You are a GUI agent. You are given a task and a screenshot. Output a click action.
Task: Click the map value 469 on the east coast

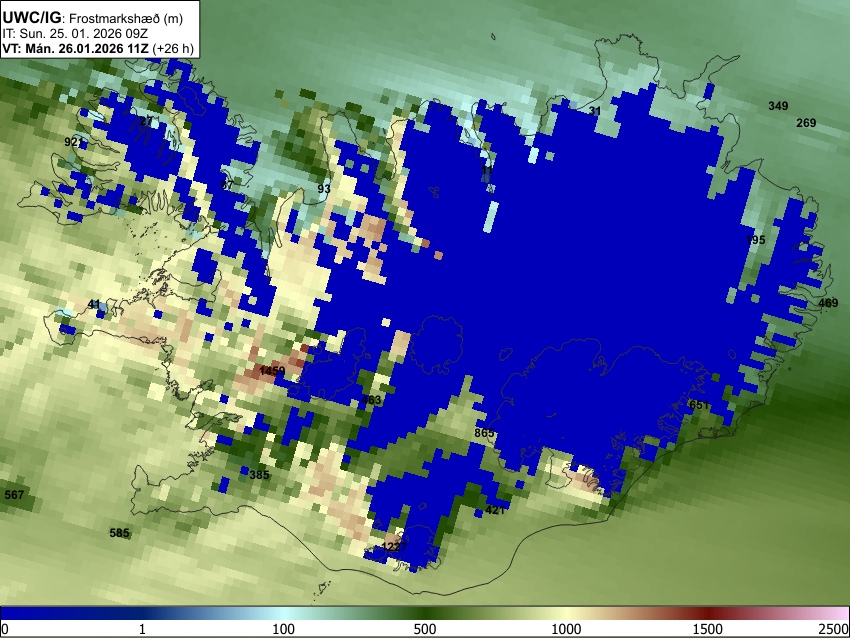pyautogui.click(x=828, y=303)
